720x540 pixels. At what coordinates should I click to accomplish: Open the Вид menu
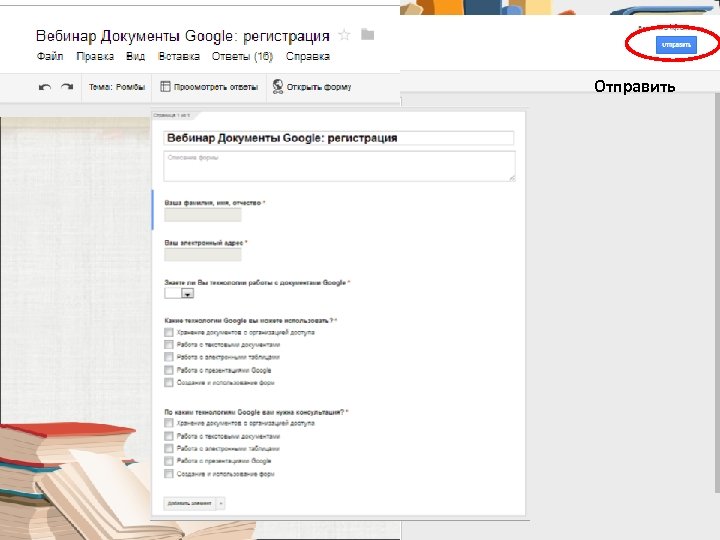click(135, 56)
